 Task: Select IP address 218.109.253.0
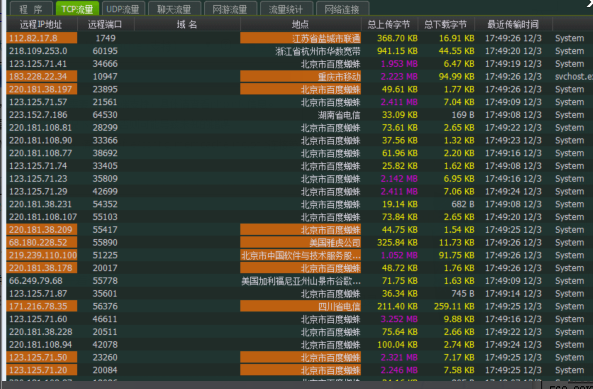point(38,51)
